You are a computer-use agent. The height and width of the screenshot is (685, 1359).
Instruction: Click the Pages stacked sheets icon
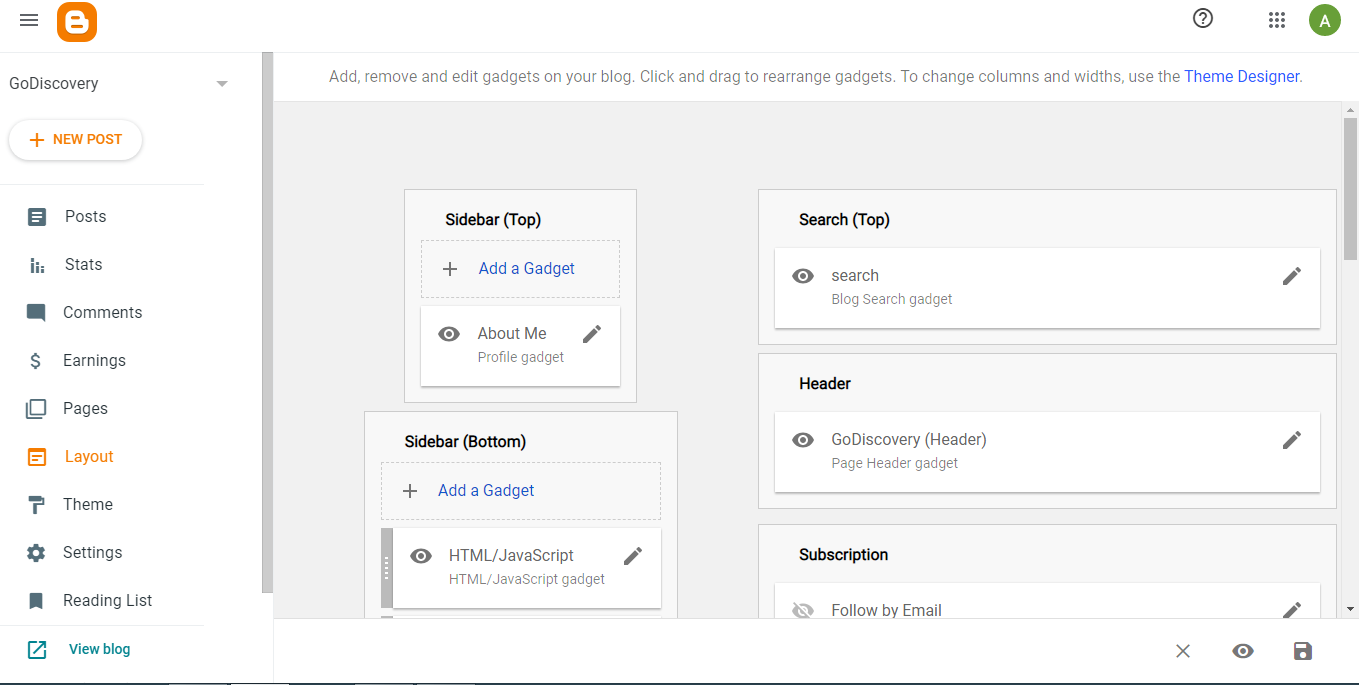tap(36, 409)
